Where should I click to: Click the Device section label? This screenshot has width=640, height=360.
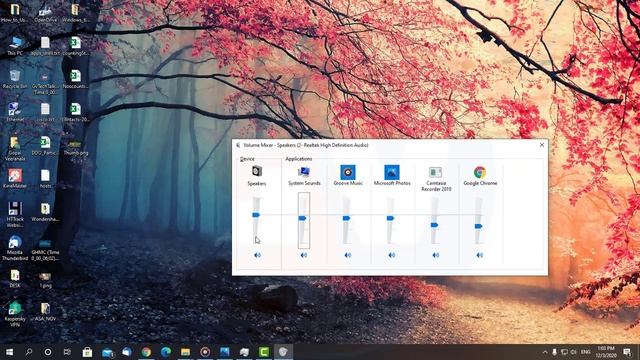[247, 159]
